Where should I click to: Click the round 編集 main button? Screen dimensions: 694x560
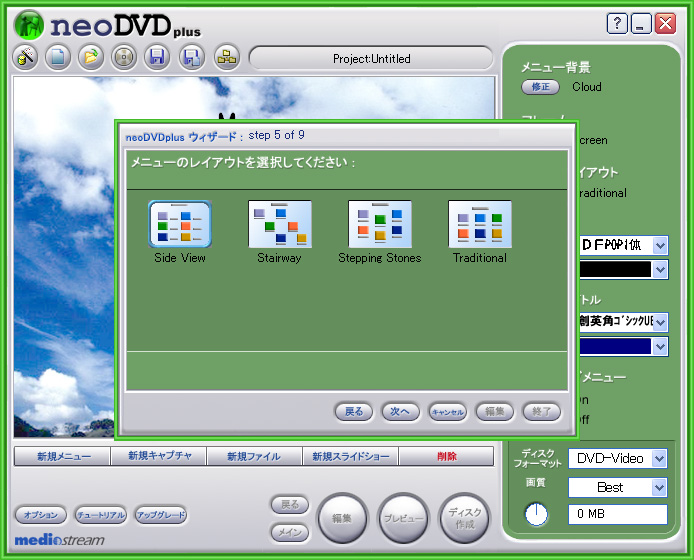342,518
